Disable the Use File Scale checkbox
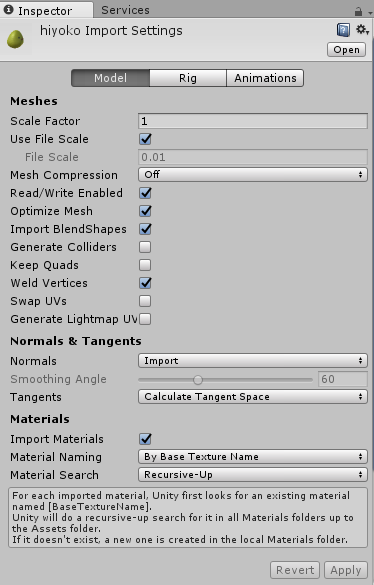The height and width of the screenshot is (585, 374). click(145, 139)
